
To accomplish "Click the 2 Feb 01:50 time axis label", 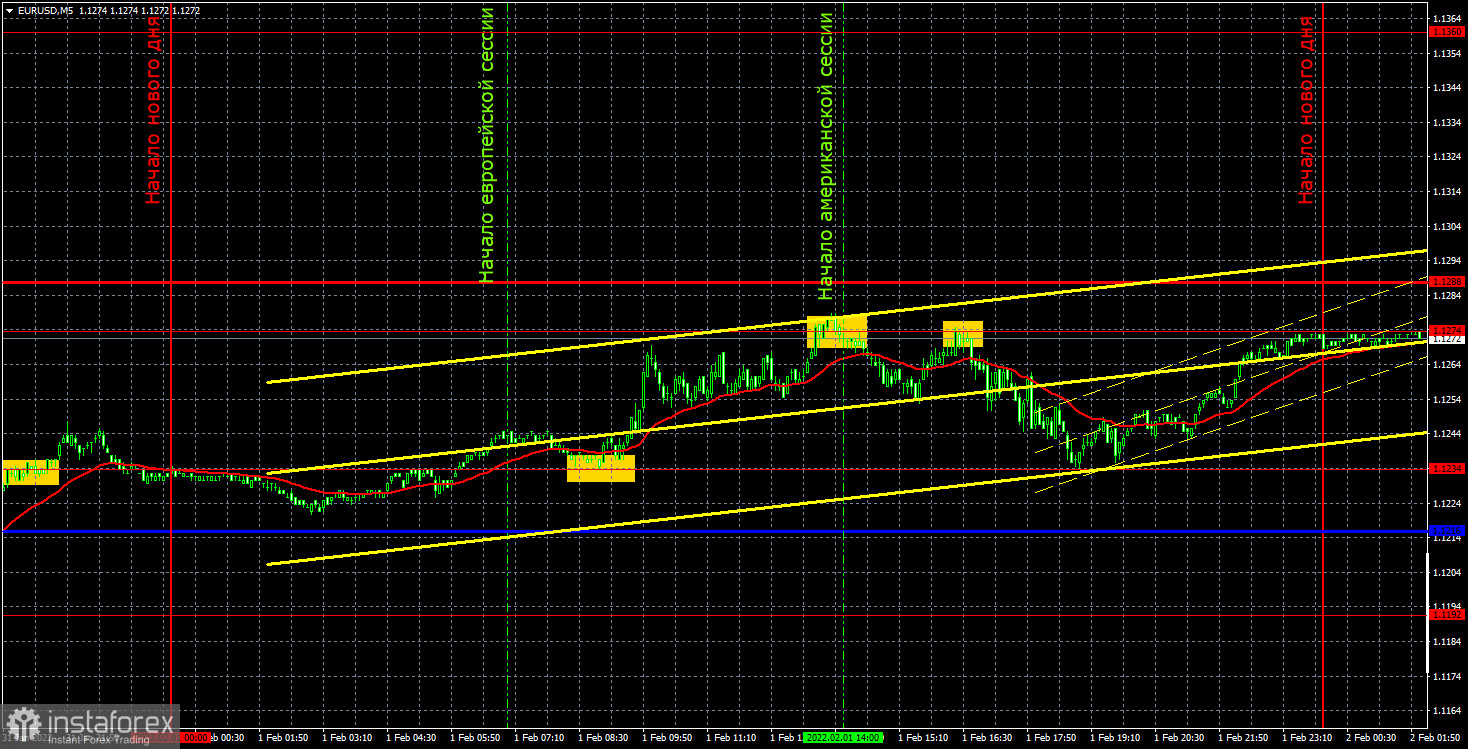I will (x=1435, y=737).
